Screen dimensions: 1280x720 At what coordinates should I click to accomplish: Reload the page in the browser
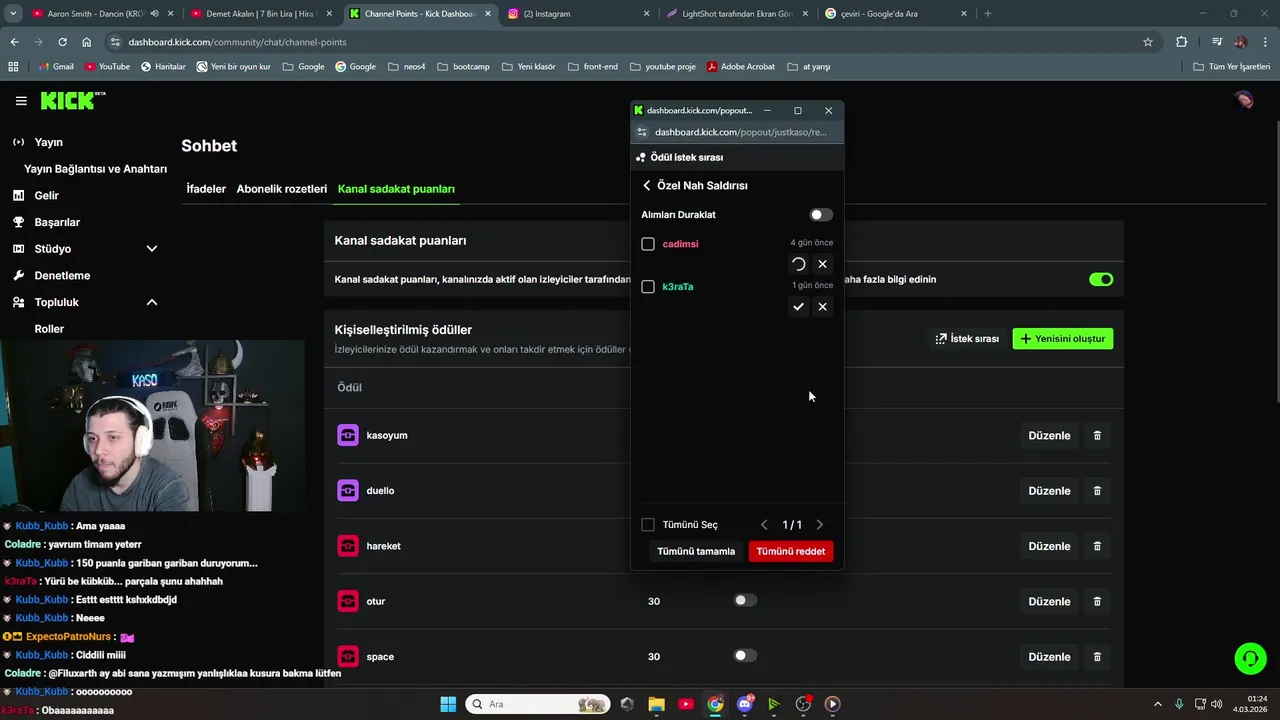pyautogui.click(x=62, y=42)
